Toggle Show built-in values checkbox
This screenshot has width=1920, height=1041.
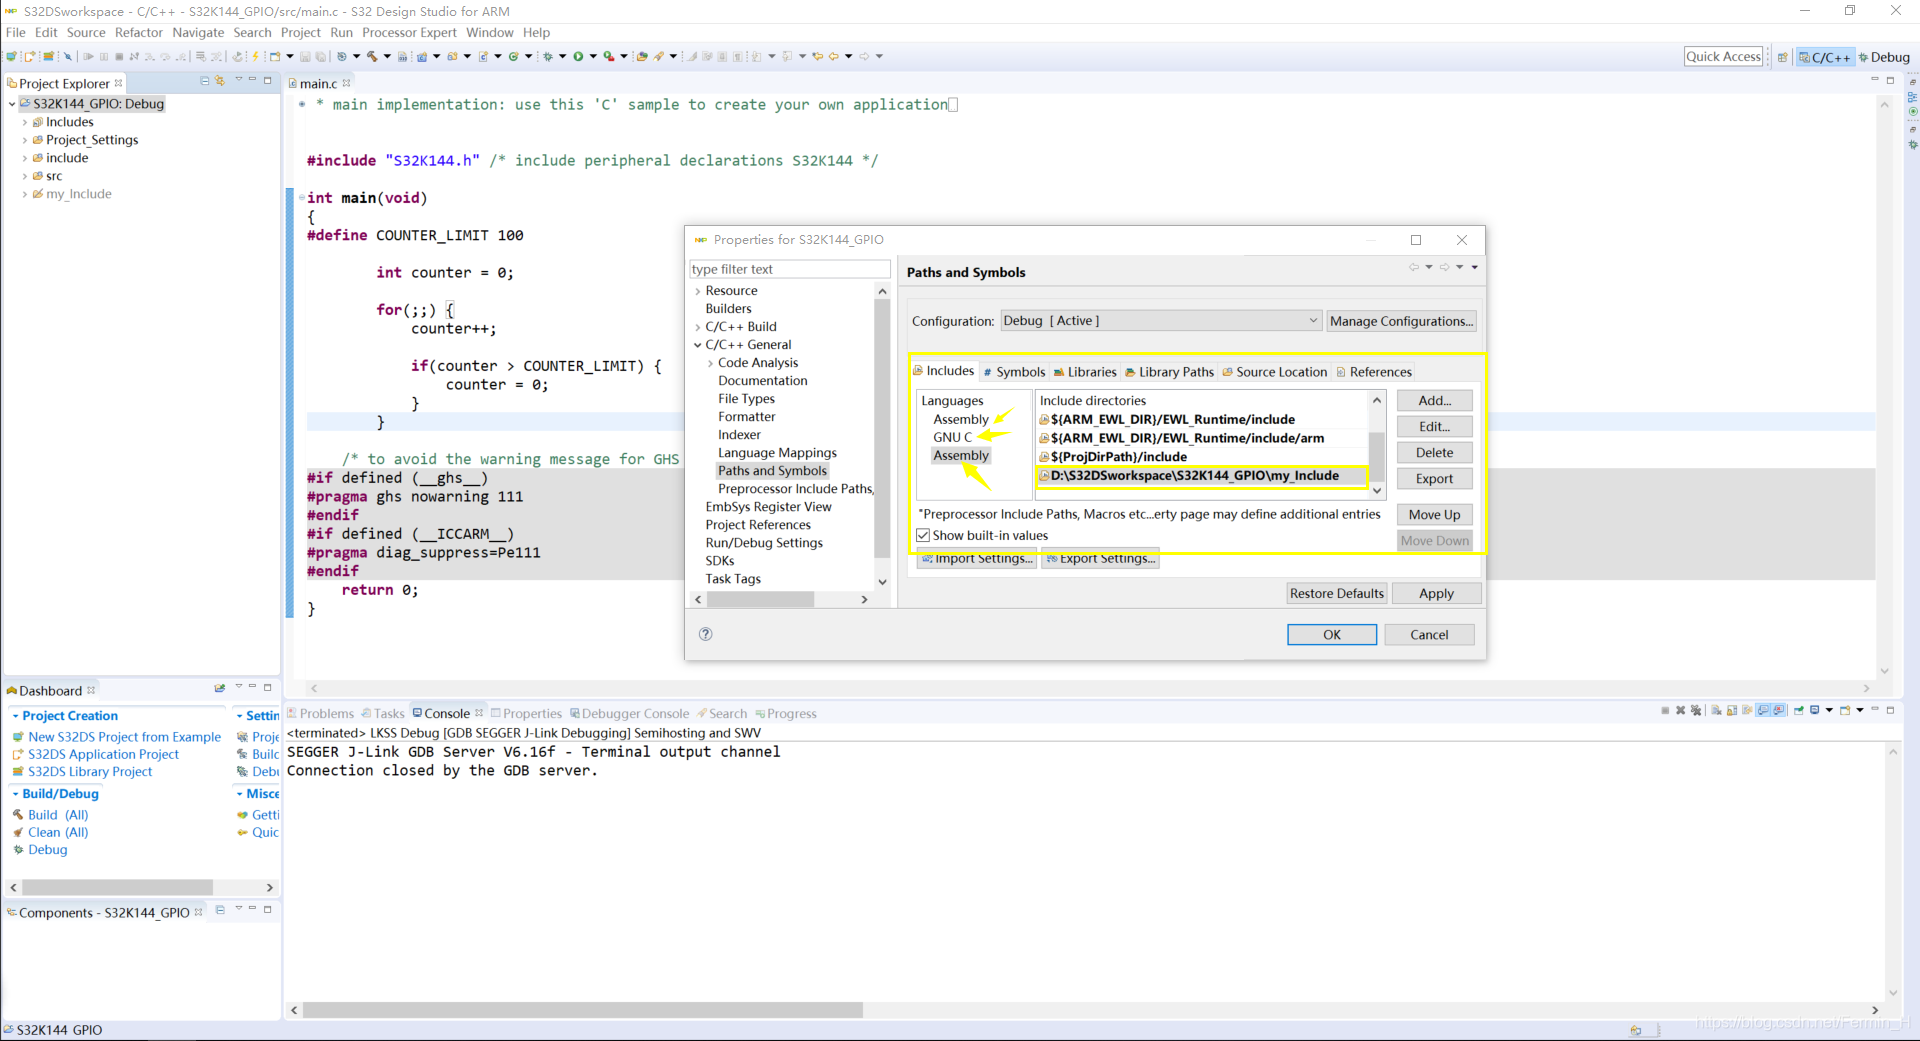(923, 535)
